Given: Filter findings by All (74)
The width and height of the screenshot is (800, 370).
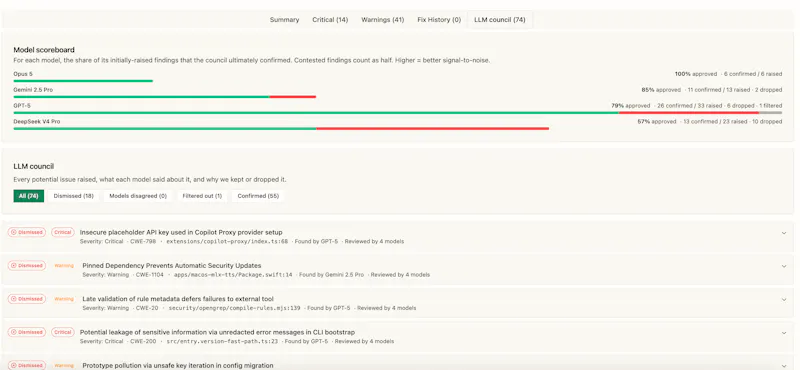Looking at the screenshot, I should 29,196.
